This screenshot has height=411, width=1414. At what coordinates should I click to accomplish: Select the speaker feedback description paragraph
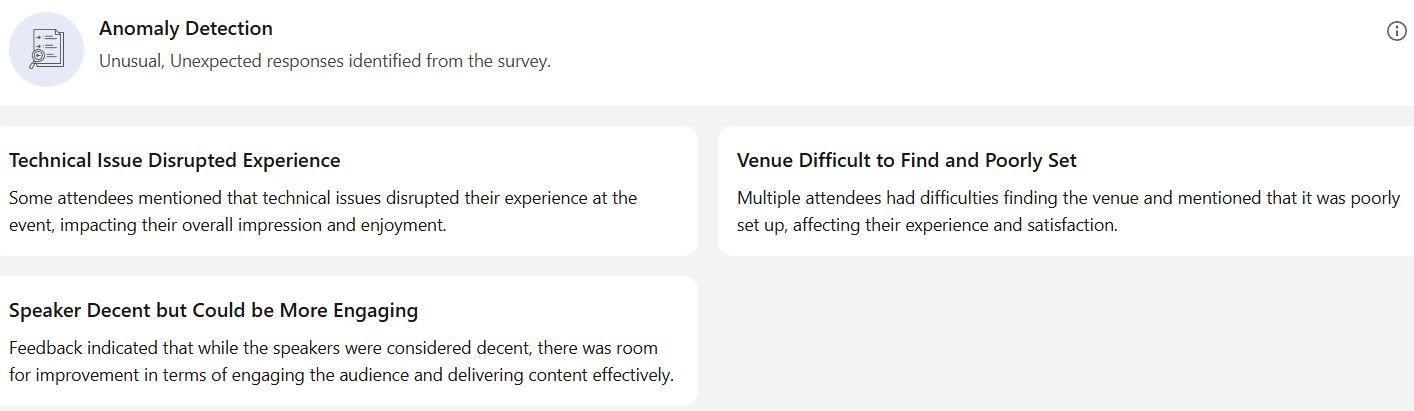coord(342,361)
